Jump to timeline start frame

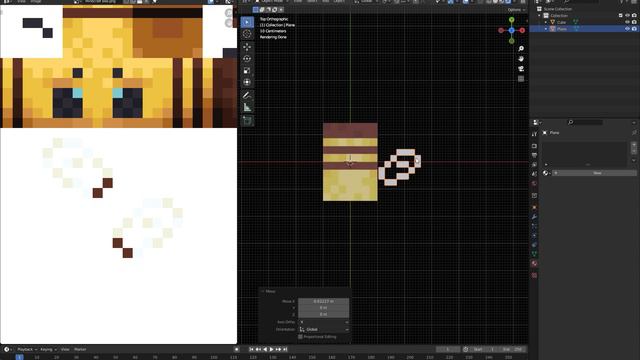(251, 349)
